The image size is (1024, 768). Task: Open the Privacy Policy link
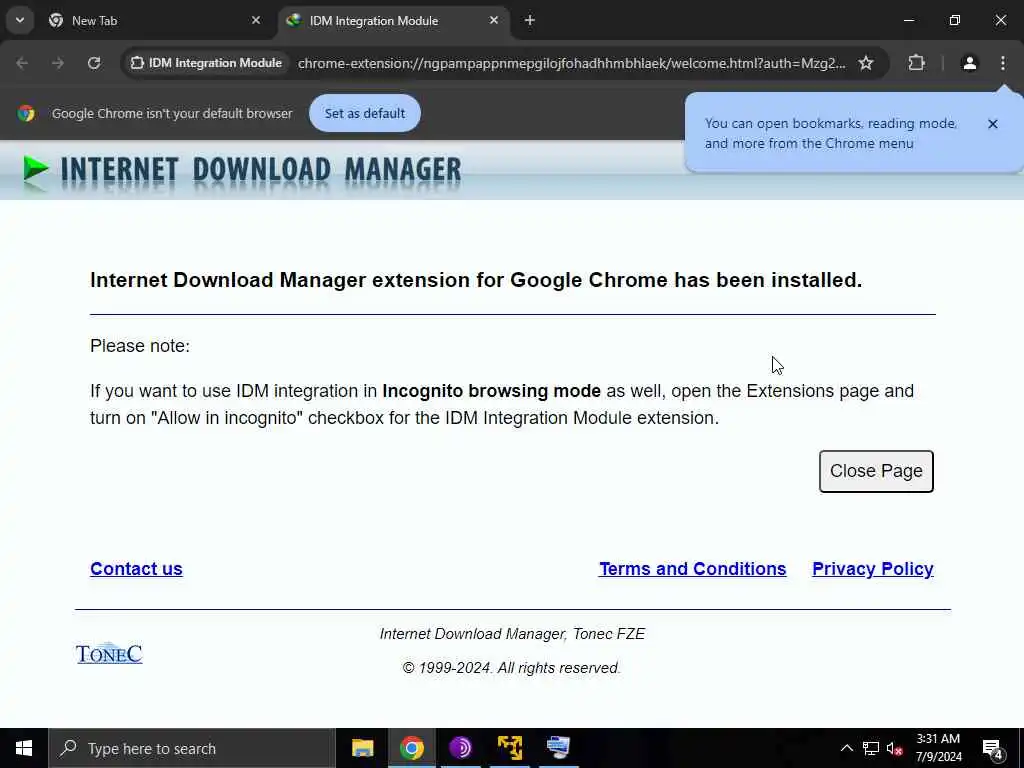click(x=872, y=569)
